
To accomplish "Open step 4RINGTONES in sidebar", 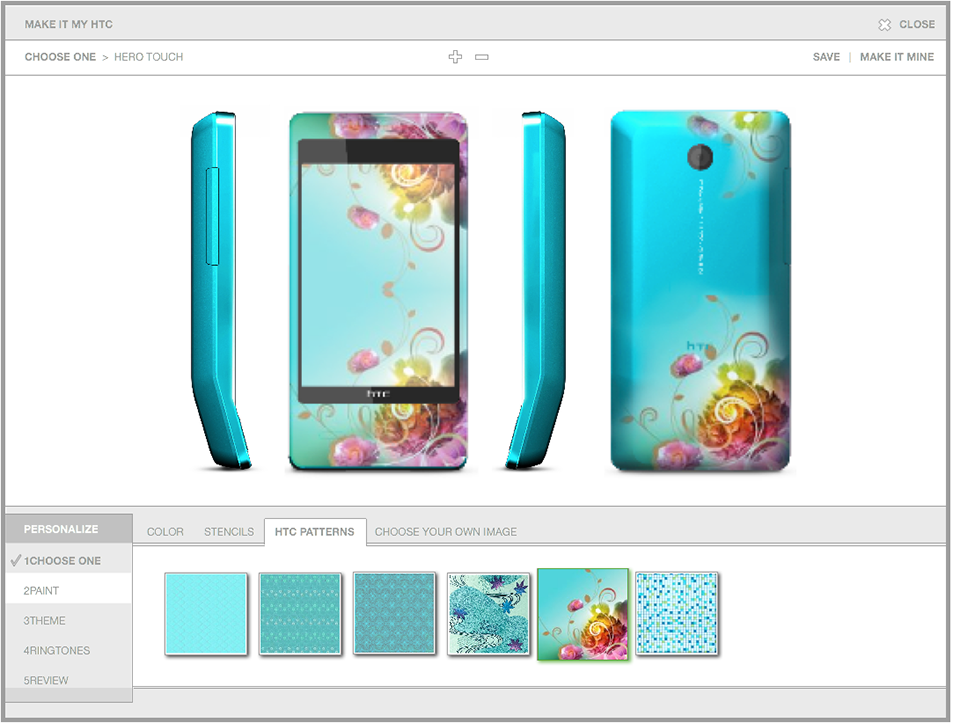I will coord(69,650).
